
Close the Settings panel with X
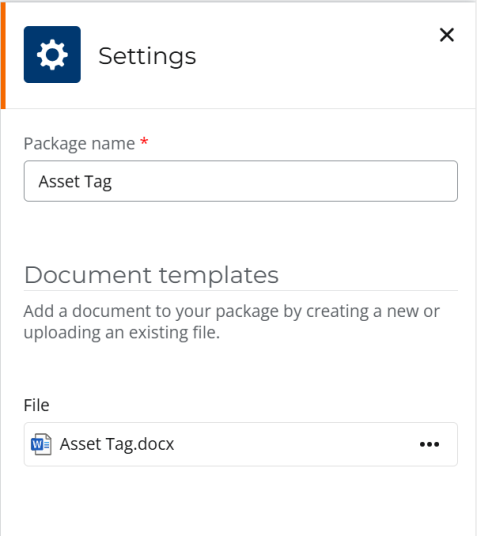[x=447, y=35]
